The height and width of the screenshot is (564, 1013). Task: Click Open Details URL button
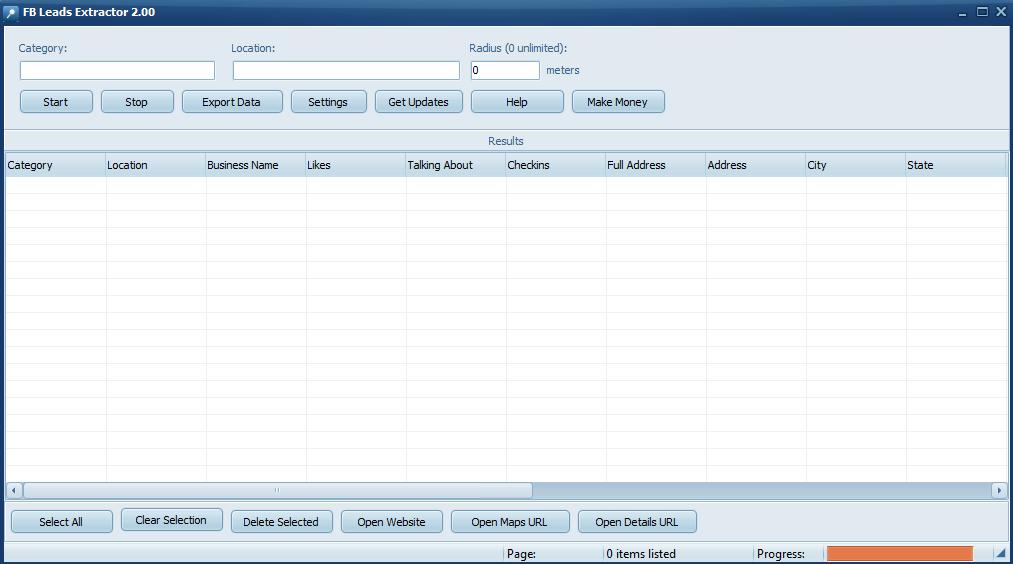637,522
